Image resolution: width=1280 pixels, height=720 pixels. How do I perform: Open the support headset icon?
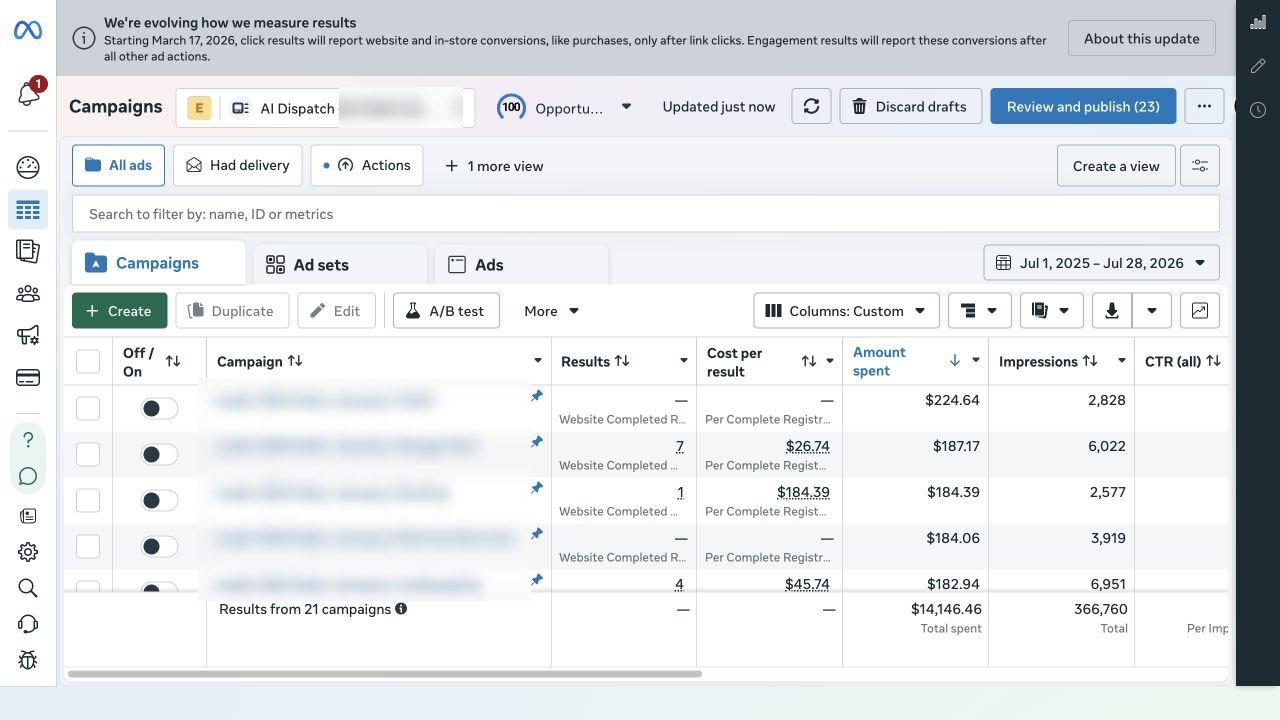point(28,624)
